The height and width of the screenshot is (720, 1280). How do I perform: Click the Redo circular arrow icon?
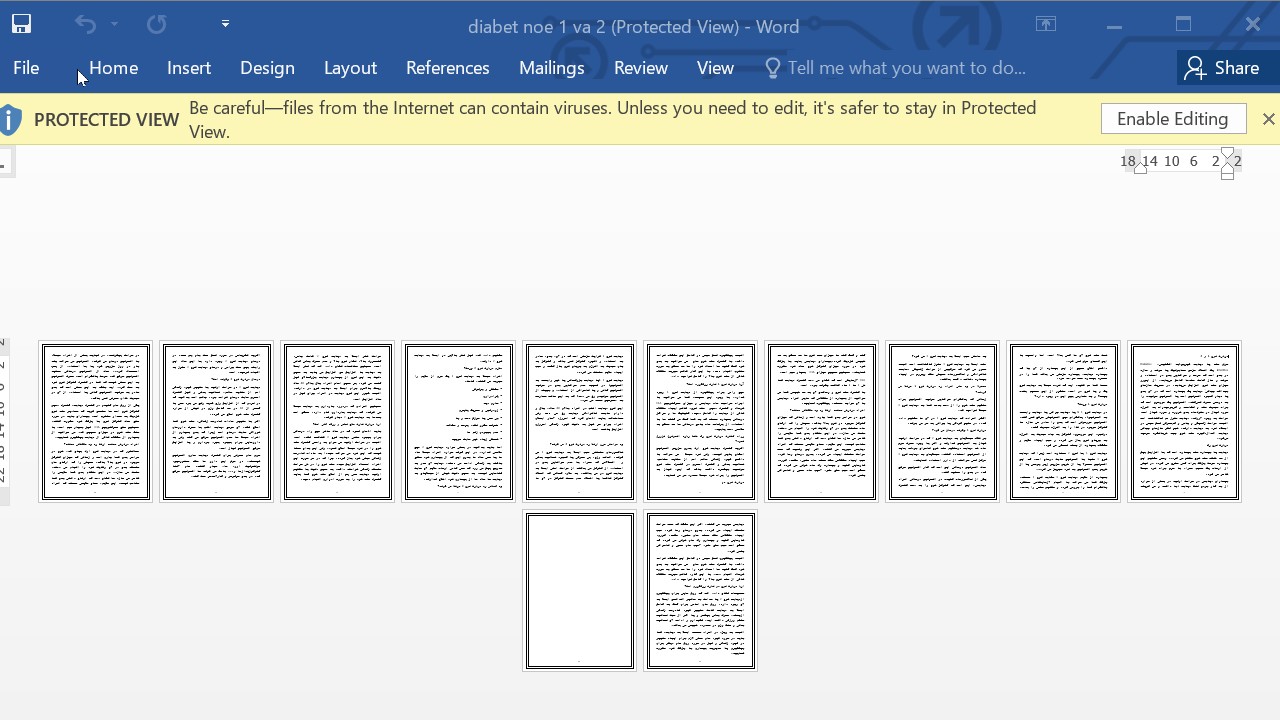point(157,25)
